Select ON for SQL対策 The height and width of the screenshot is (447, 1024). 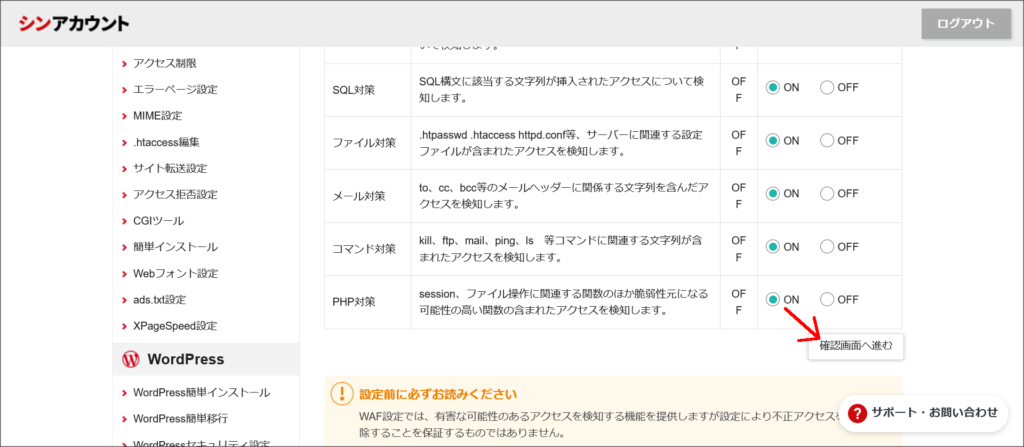click(x=773, y=88)
